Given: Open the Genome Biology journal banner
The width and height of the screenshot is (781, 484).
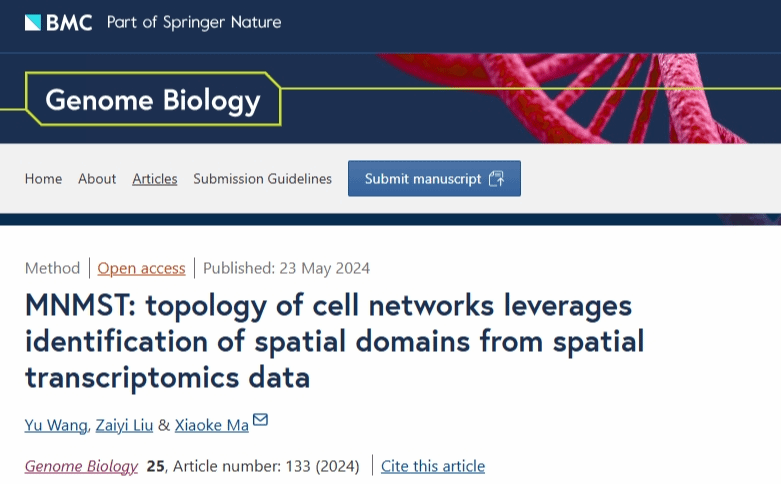Looking at the screenshot, I should tap(152, 100).
